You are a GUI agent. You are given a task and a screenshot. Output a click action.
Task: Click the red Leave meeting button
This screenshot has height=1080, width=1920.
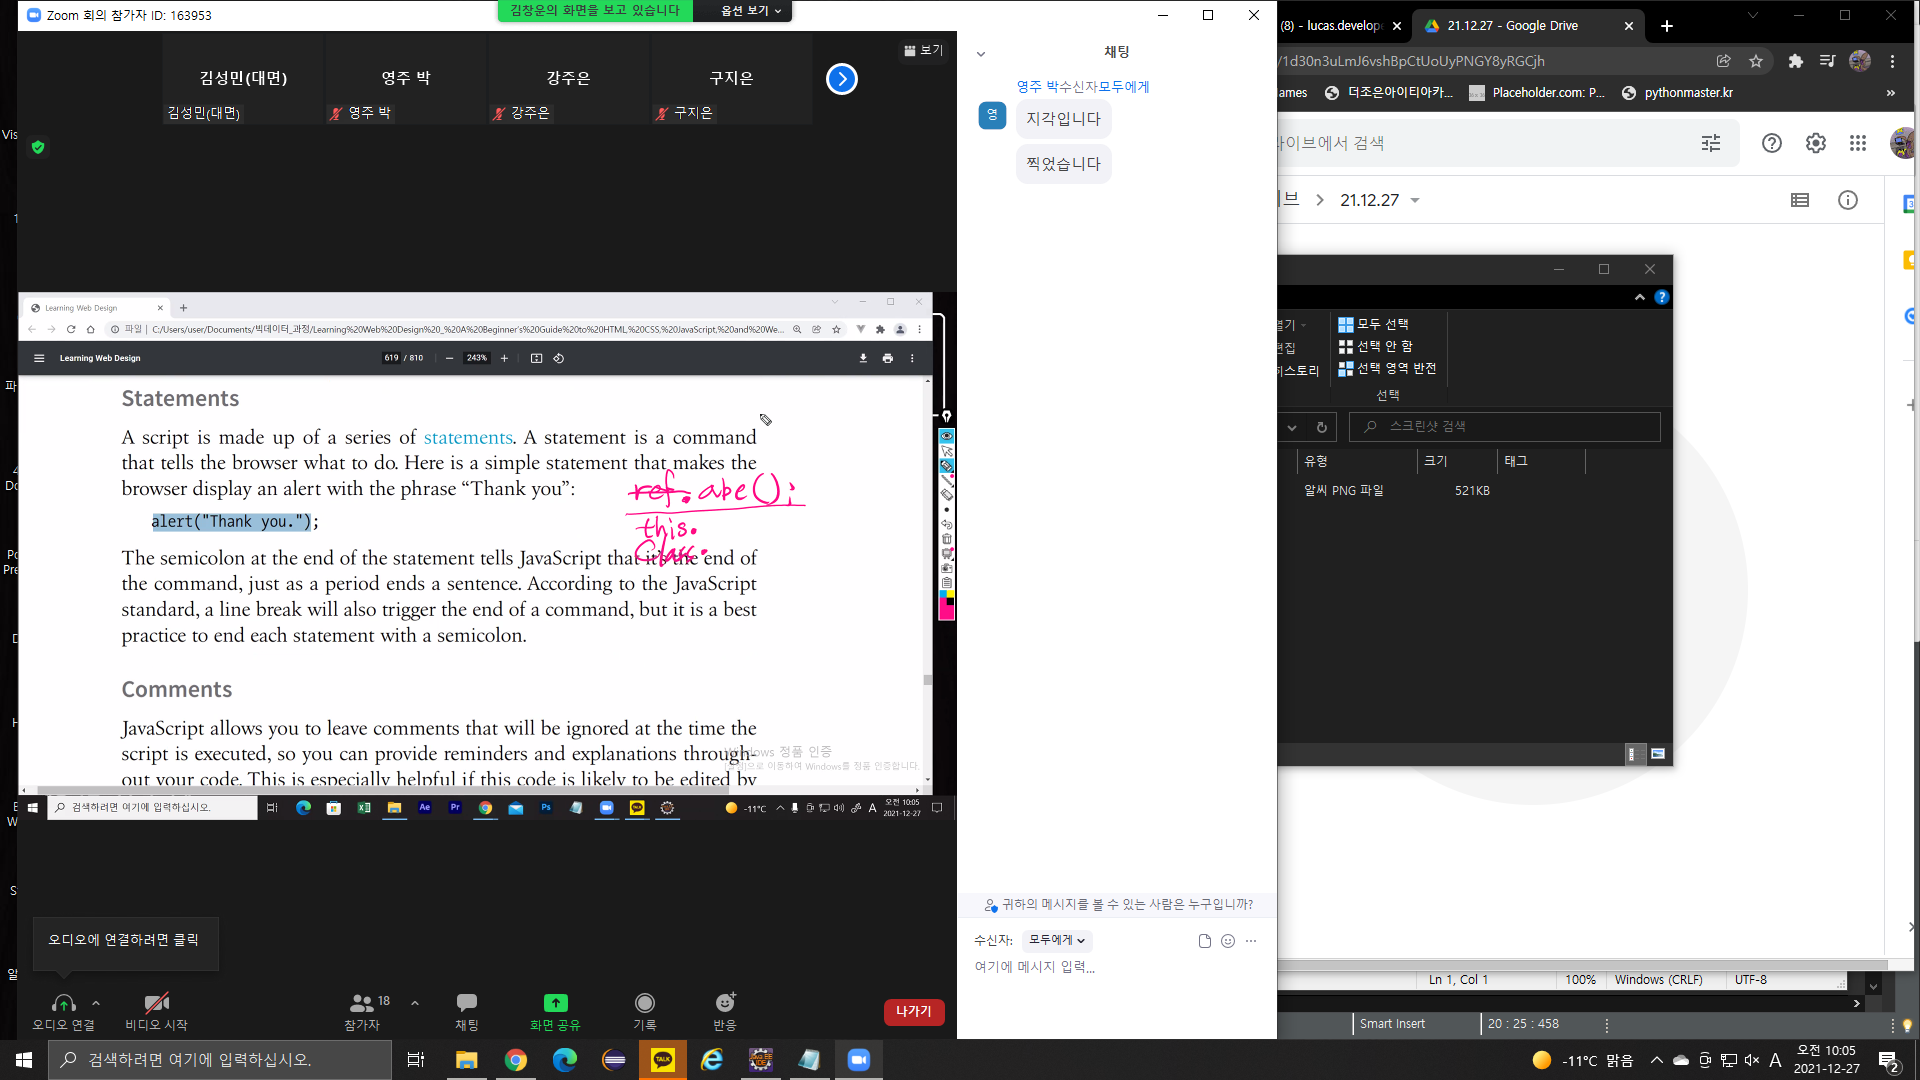point(913,1012)
